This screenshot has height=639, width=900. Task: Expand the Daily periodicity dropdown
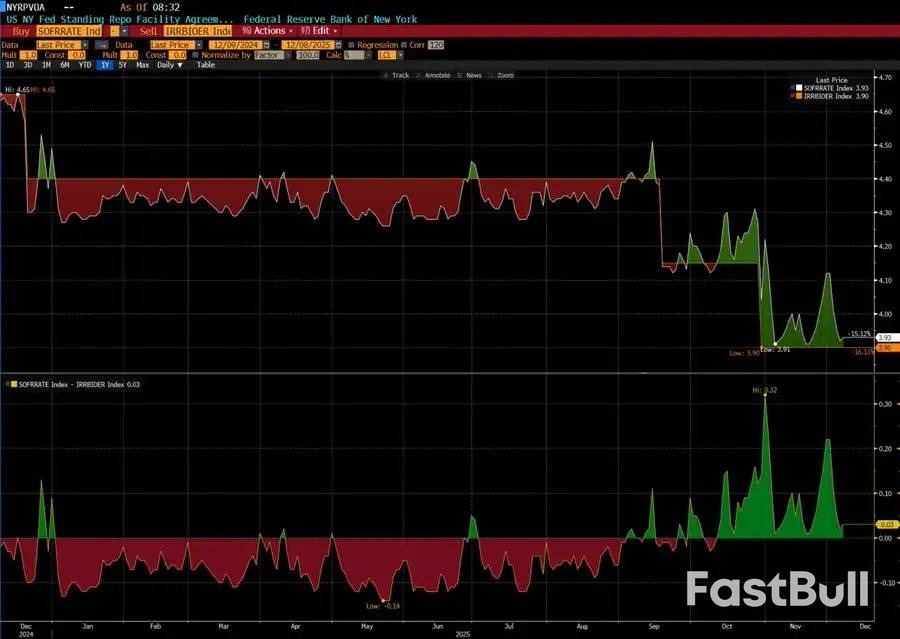coord(171,65)
